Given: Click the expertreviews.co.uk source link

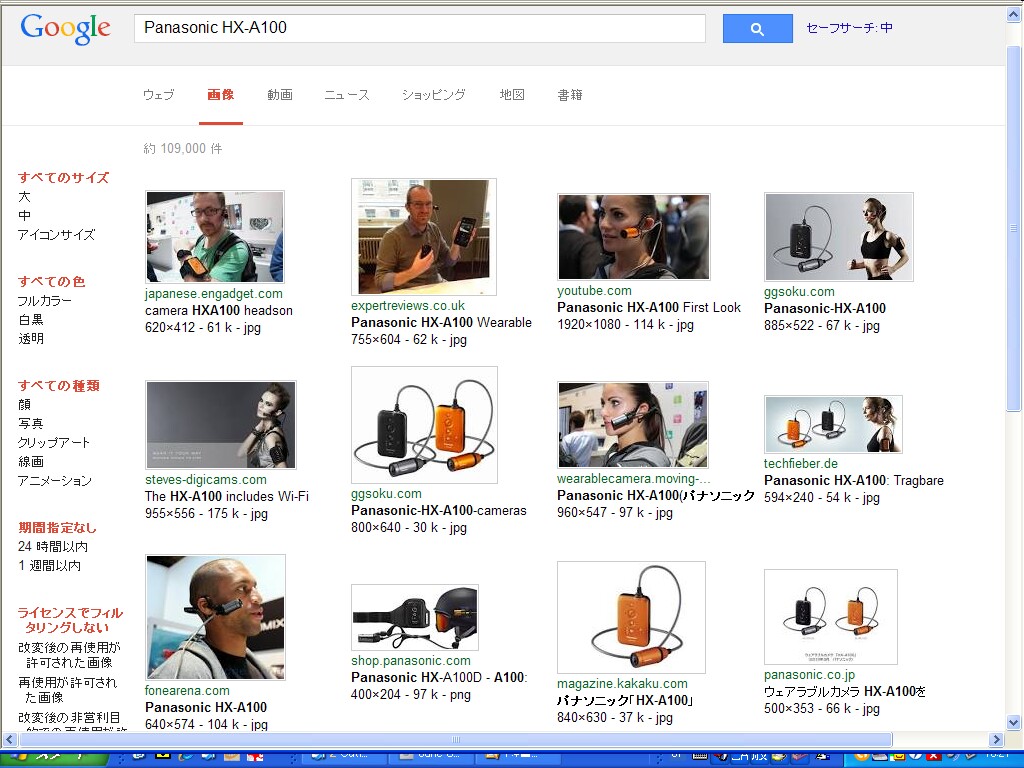Looking at the screenshot, I should coord(408,306).
